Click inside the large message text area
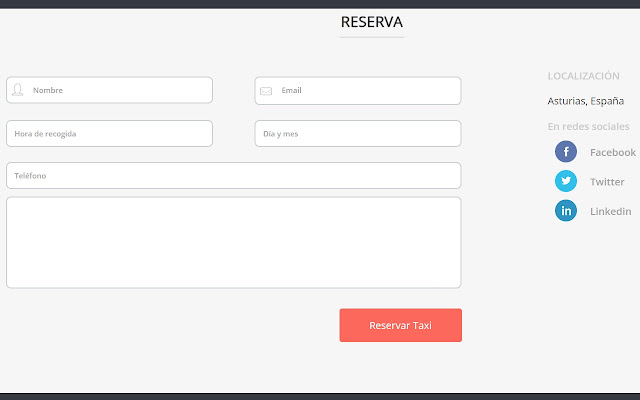 233,242
